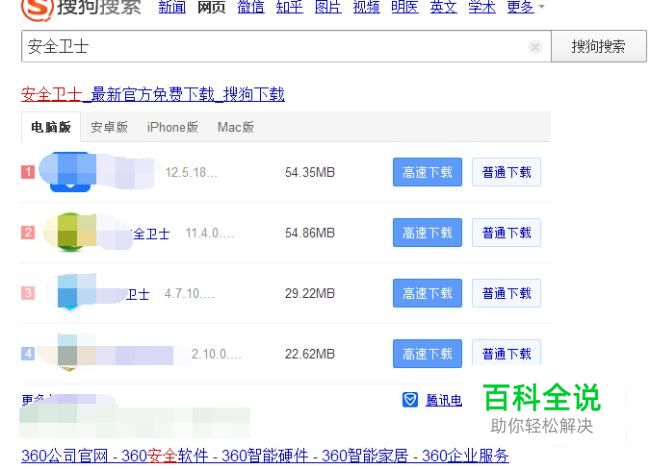Open the 微信 search category
The height and width of the screenshot is (469, 650).
click(250, 7)
